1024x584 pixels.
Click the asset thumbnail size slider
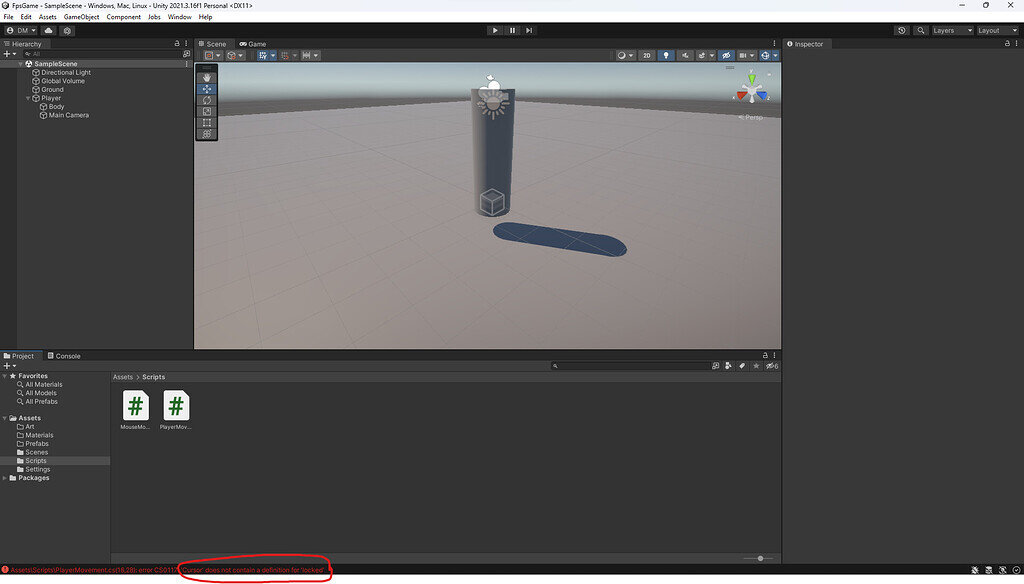pos(760,559)
